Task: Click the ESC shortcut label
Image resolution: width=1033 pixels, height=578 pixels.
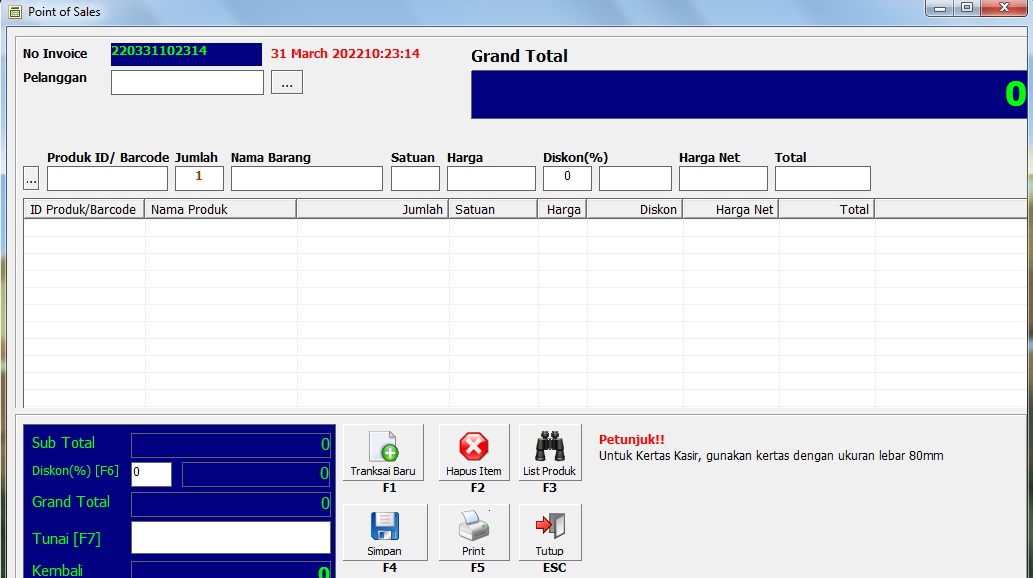Action: pos(555,567)
